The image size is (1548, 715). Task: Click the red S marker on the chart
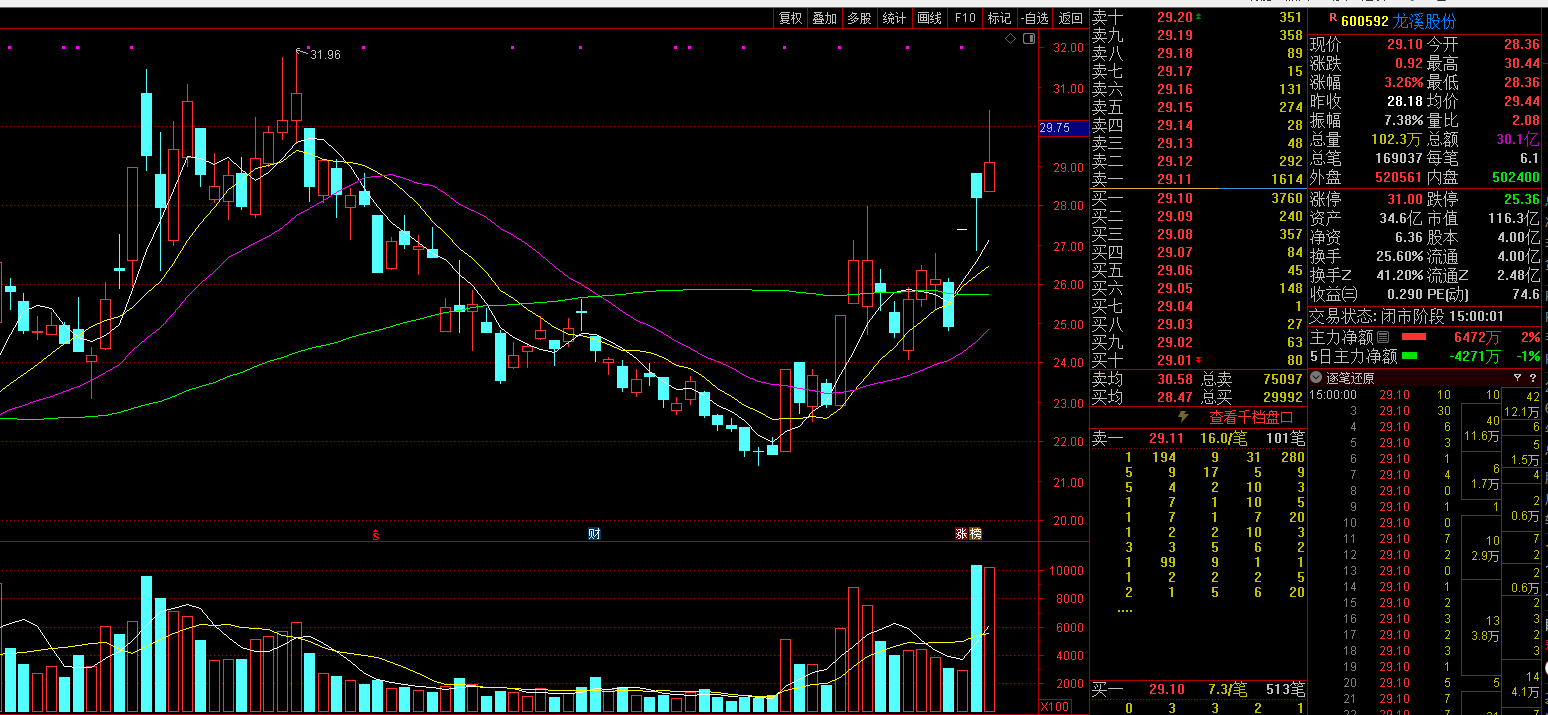pos(377,534)
